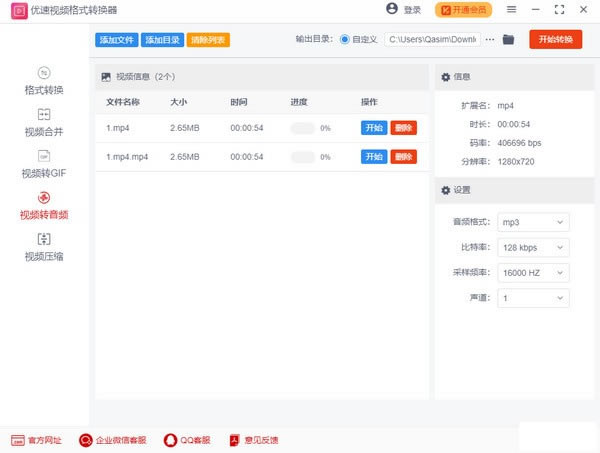Click the output directory path field
The image size is (600, 453).
pyautogui.click(x=432, y=40)
